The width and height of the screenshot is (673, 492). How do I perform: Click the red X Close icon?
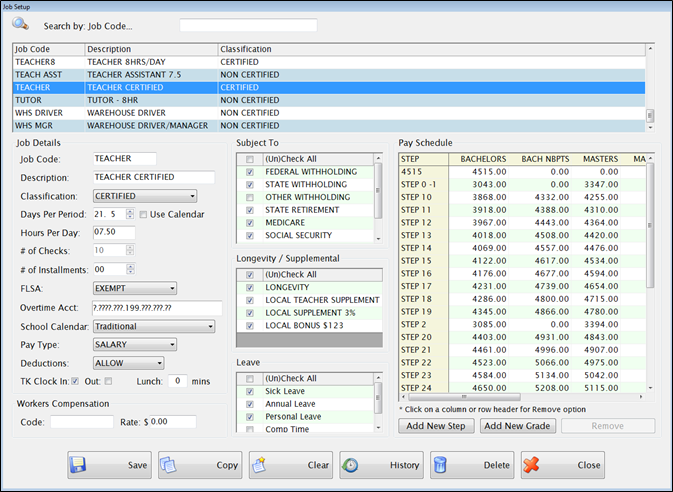[531, 465]
